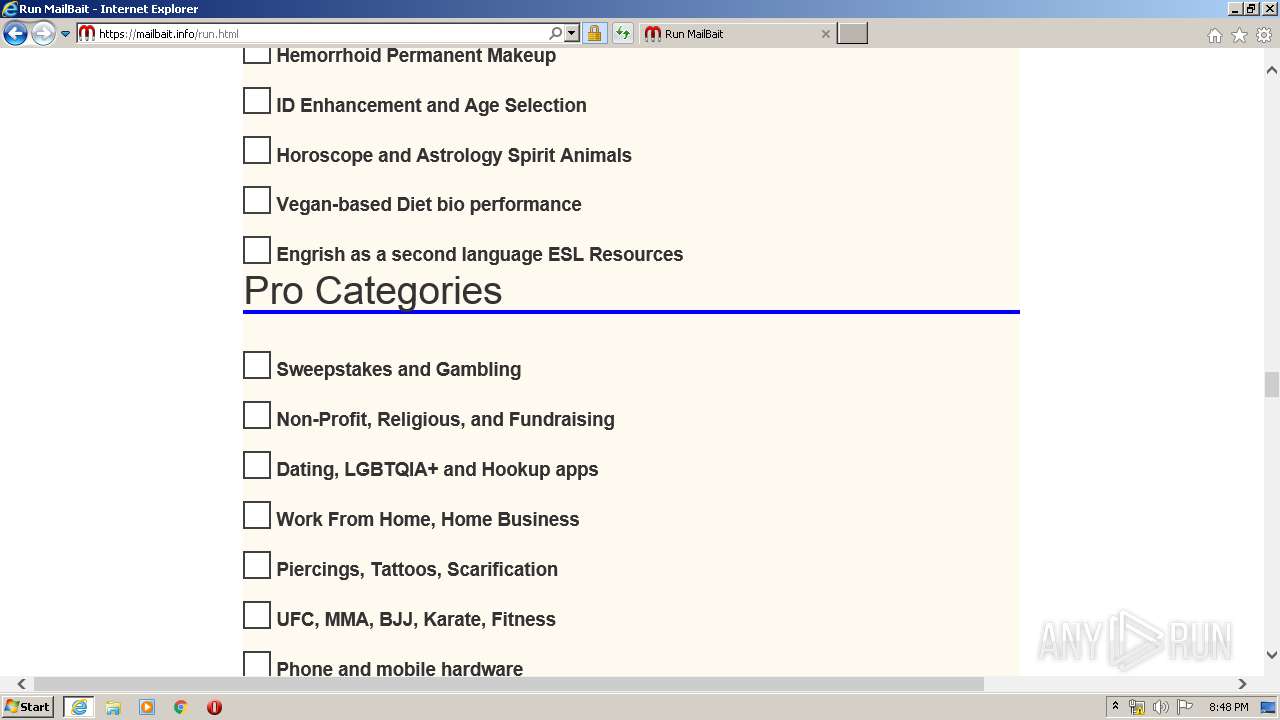Click the 8:48 PM clock
This screenshot has height=720, width=1280.
click(1228, 707)
